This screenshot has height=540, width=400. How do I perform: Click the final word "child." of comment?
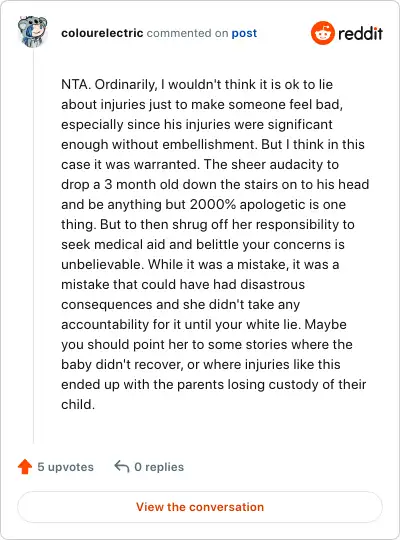pyautogui.click(x=78, y=404)
